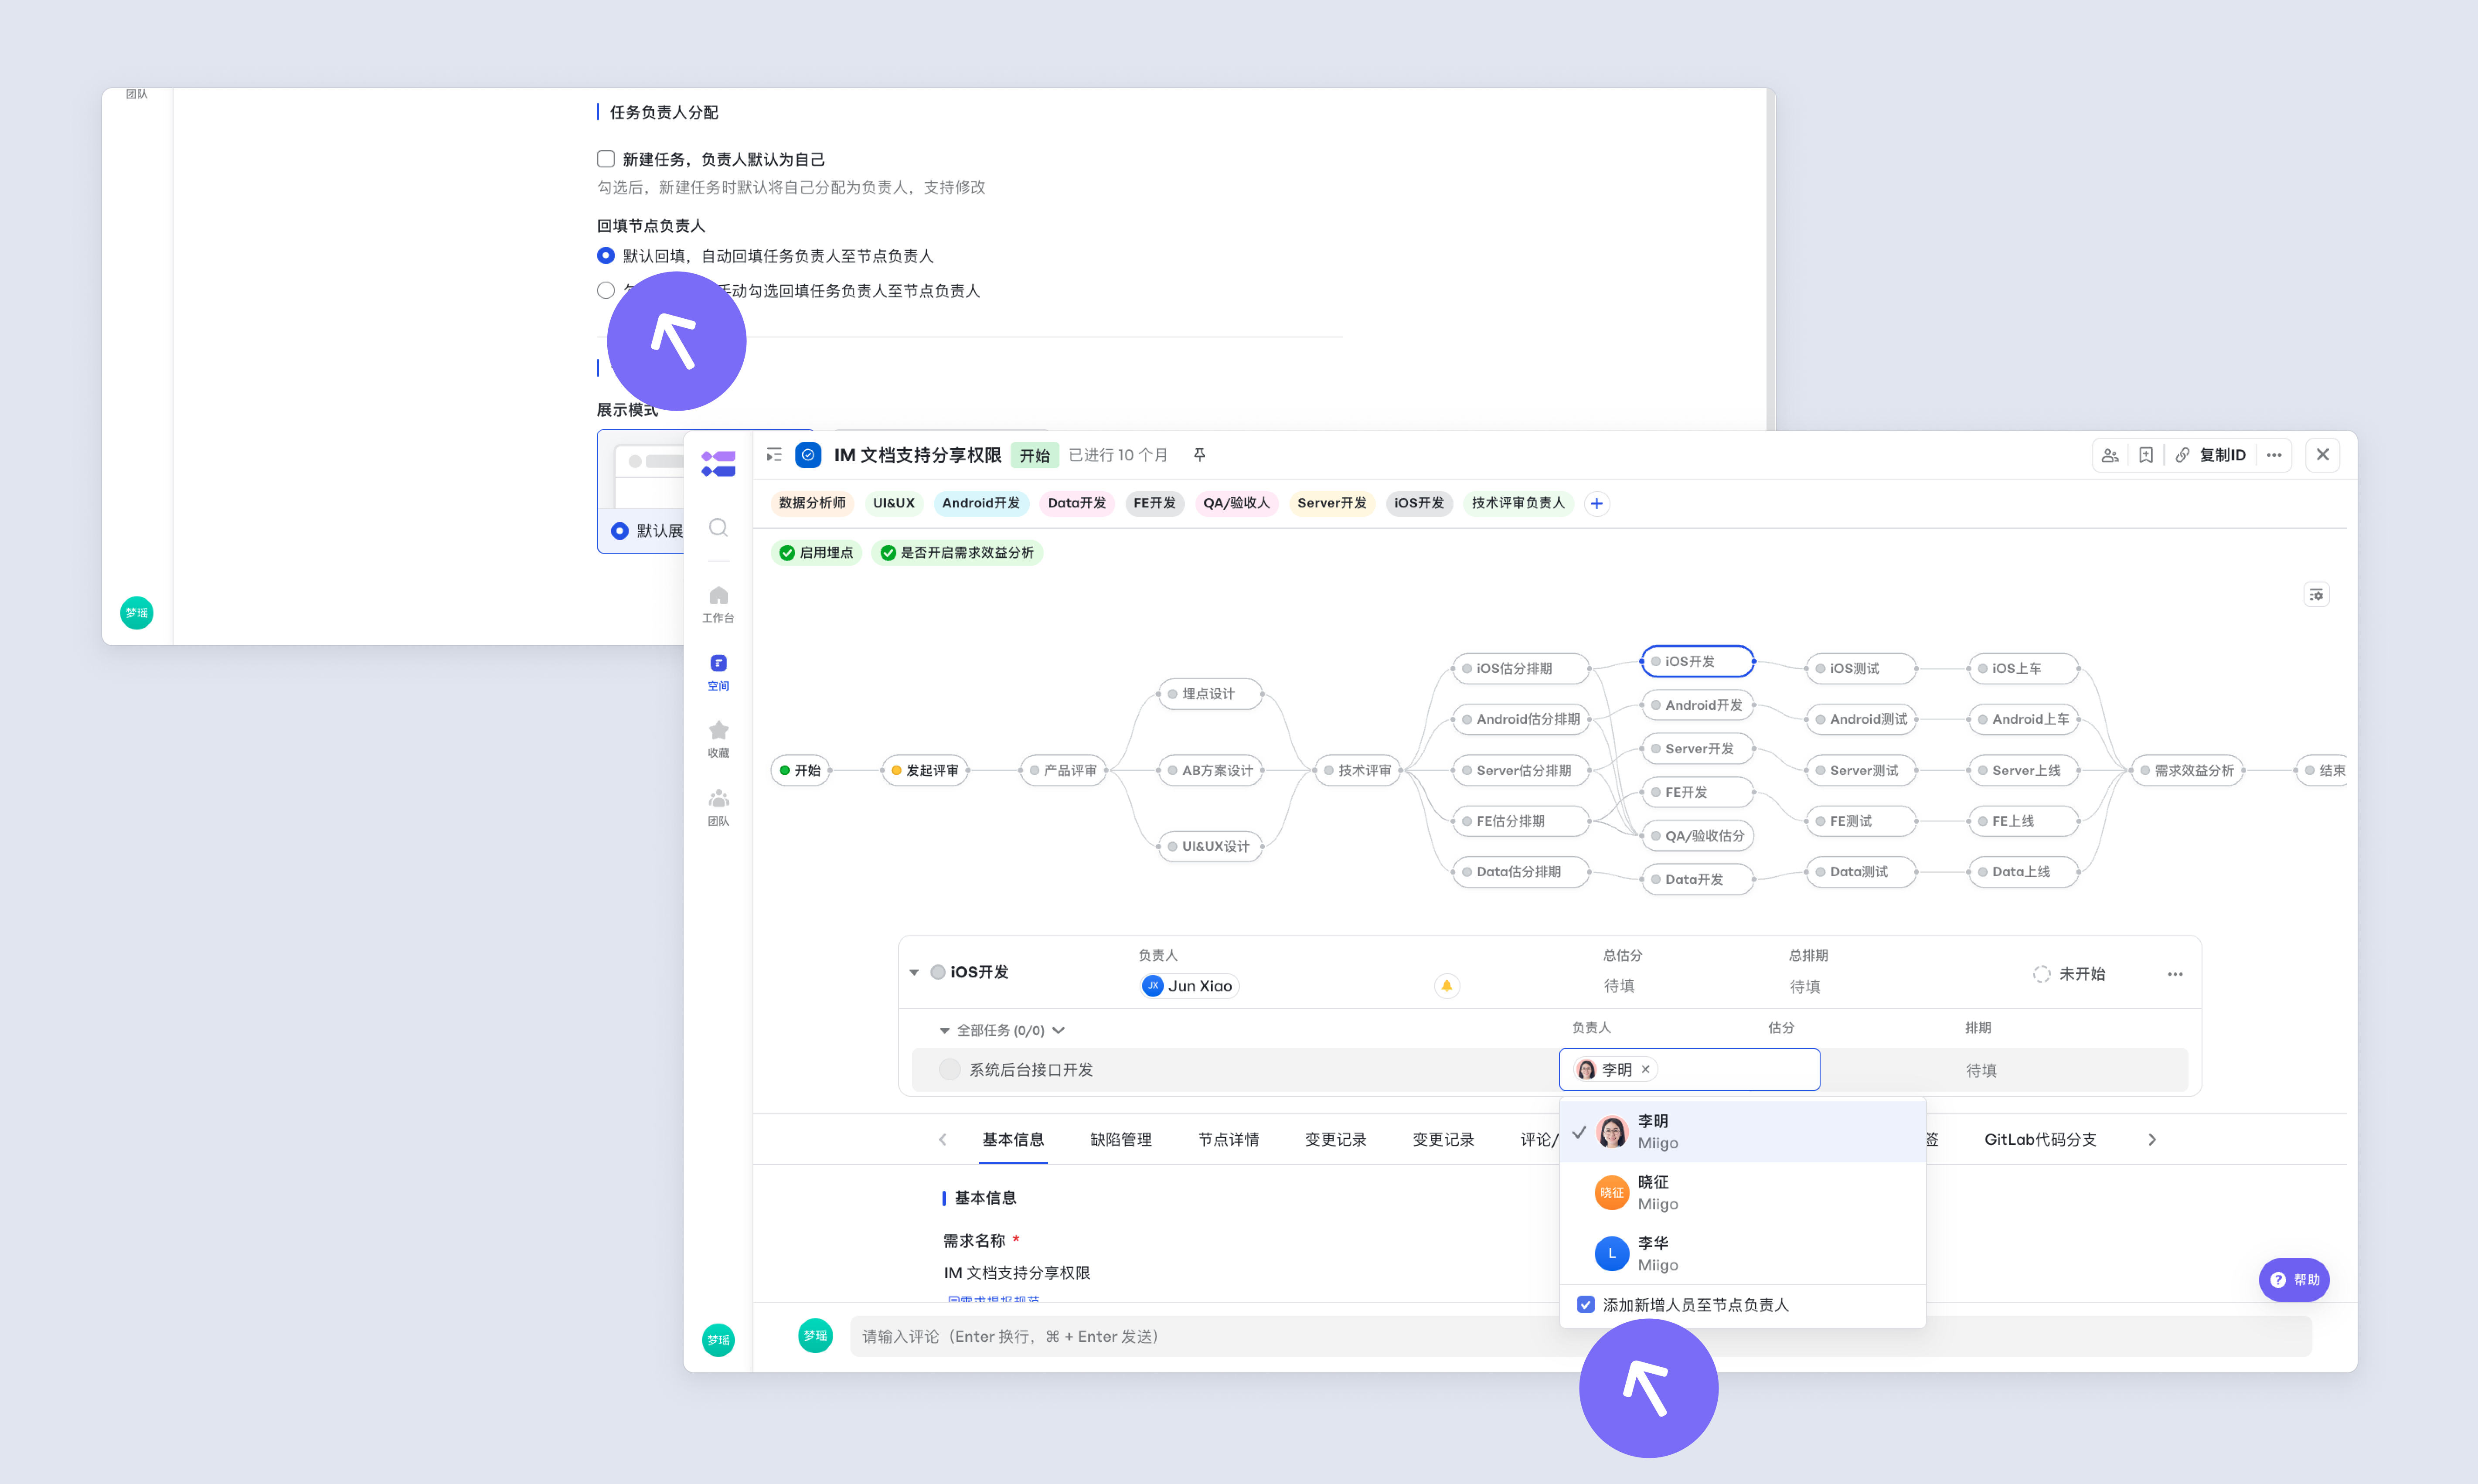The height and width of the screenshot is (1484, 2478).
Task: Close the work item detail panel
Action: click(x=2323, y=455)
